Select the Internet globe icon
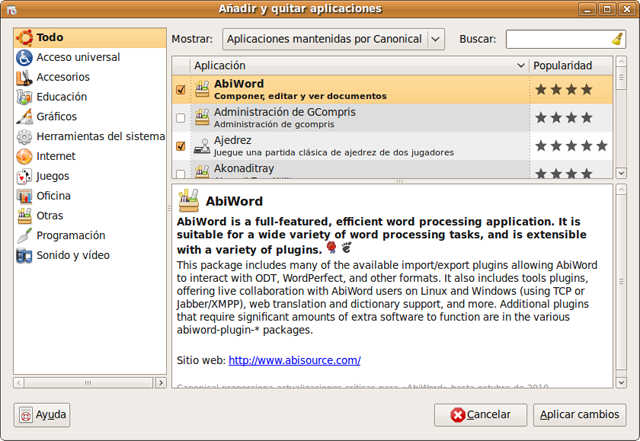Screen dimensions: 640x441 tap(25, 156)
